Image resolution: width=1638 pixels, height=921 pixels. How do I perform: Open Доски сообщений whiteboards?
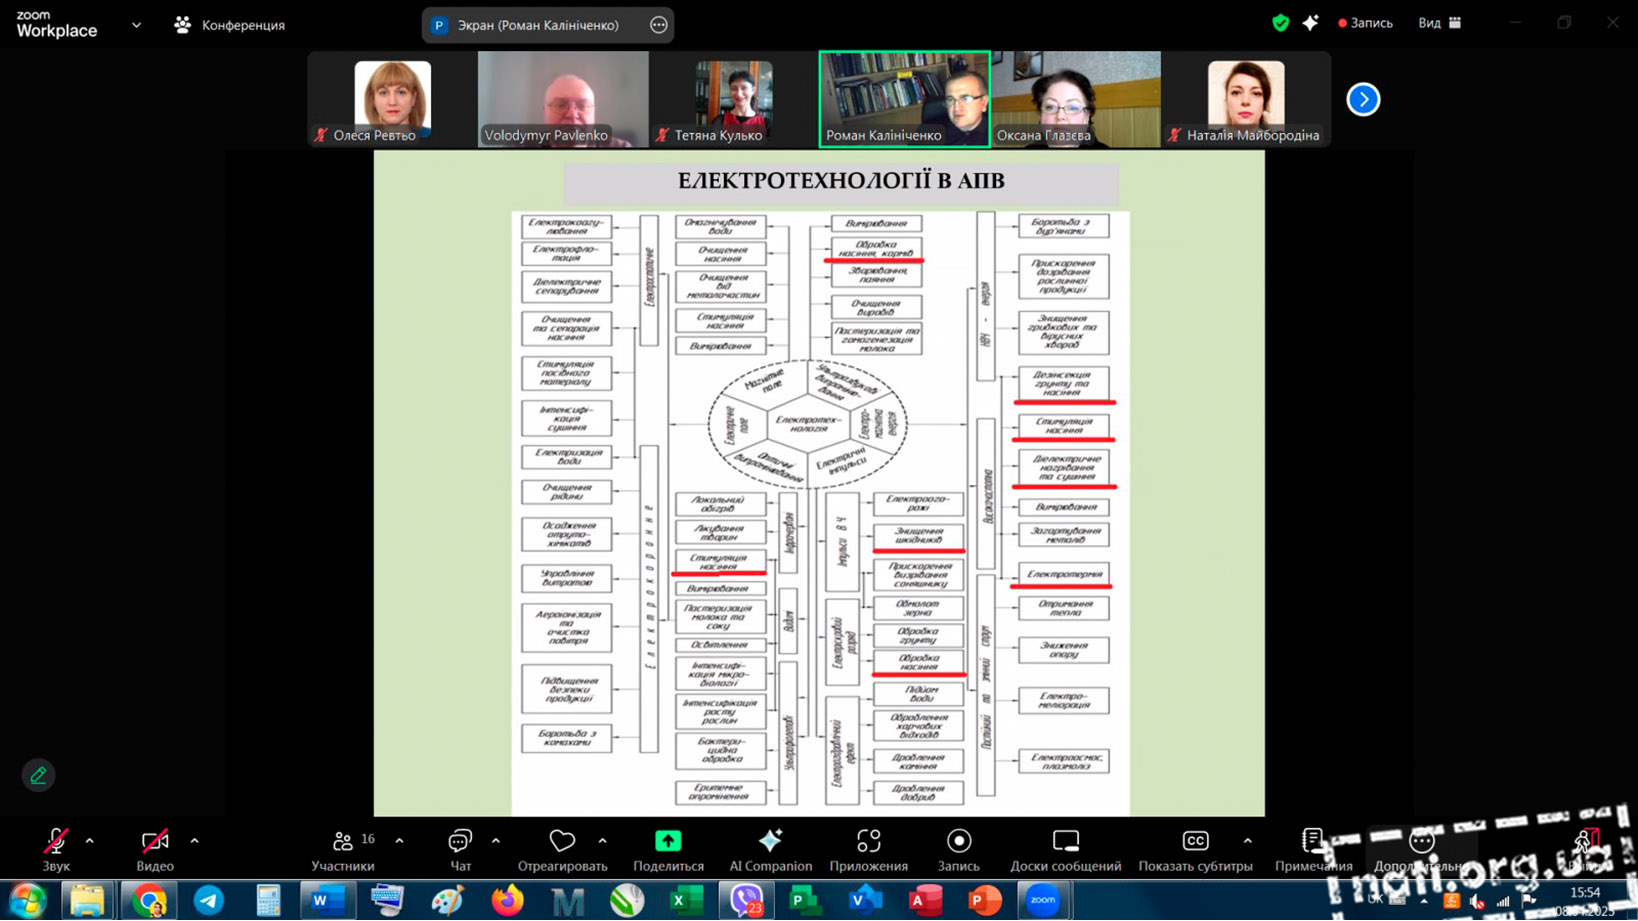pyautogui.click(x=1065, y=849)
